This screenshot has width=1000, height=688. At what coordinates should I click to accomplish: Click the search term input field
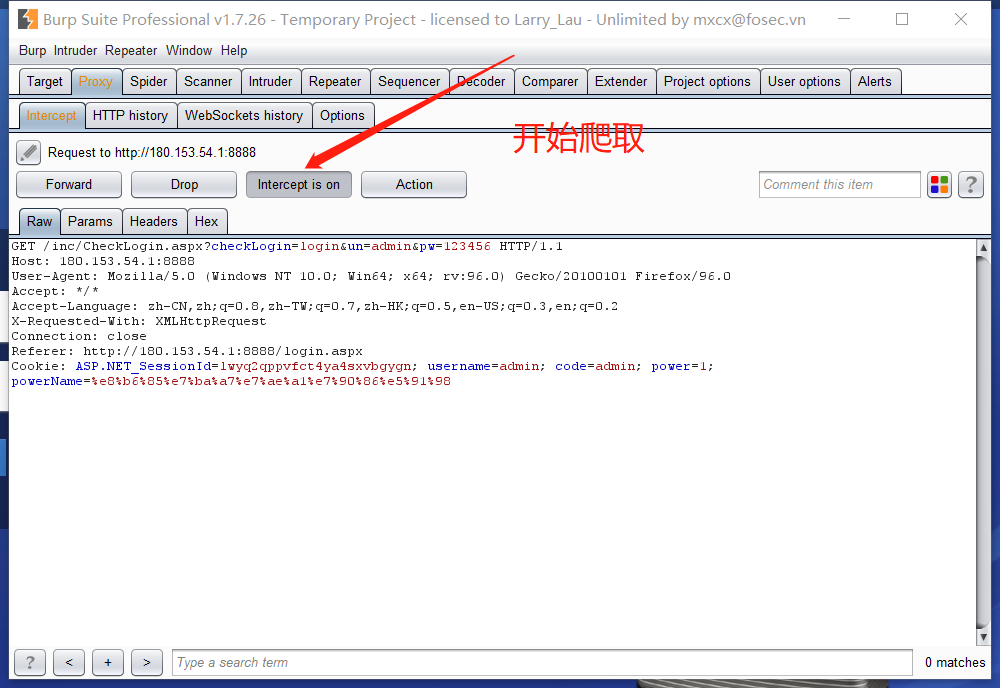[x=542, y=662]
